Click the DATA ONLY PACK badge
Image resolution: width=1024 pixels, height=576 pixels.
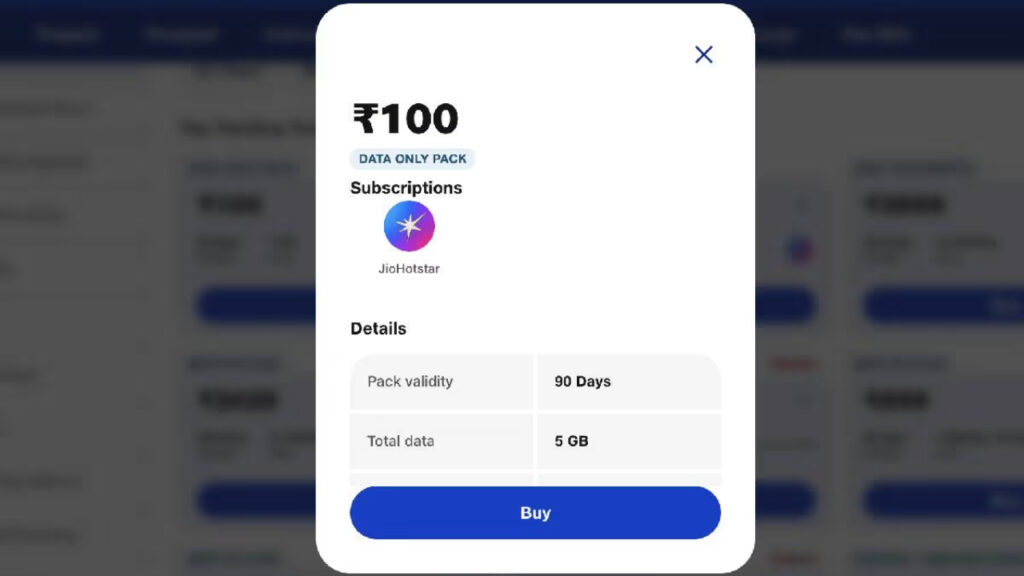pyautogui.click(x=412, y=159)
